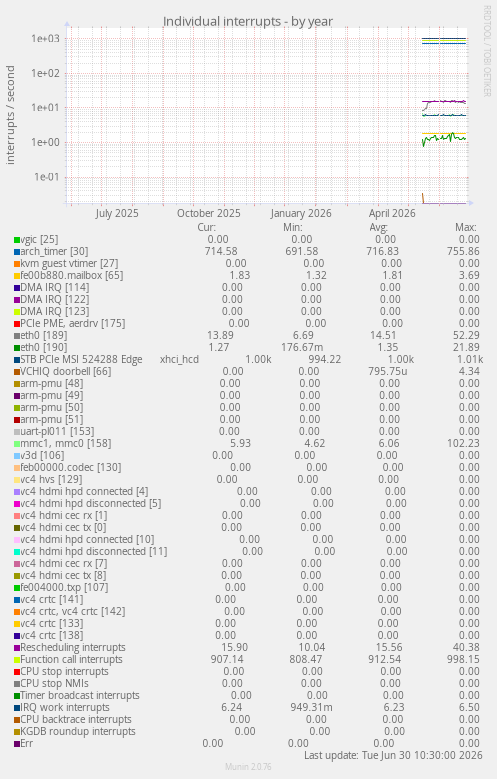Click the '1e+03' y-axis label

tap(45, 38)
